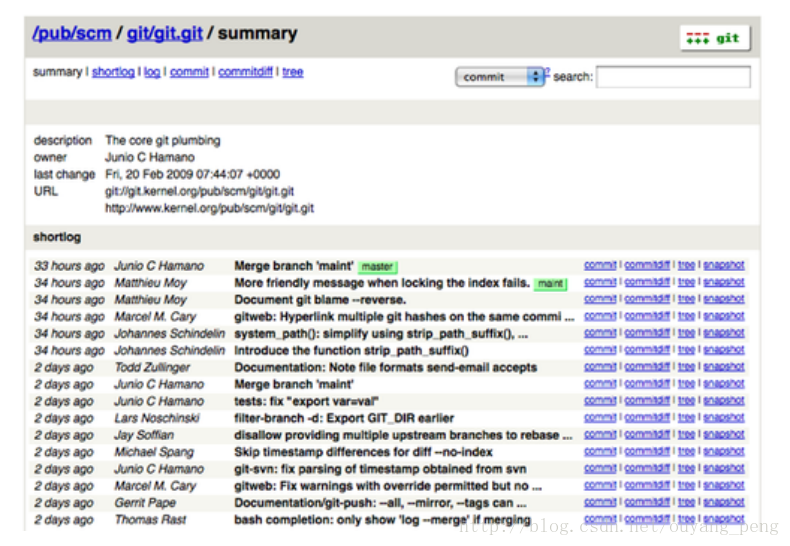Viewport: 790px width, 546px height.
Task: Click snapshot link in 'bash completion' row
Action: coord(724,519)
